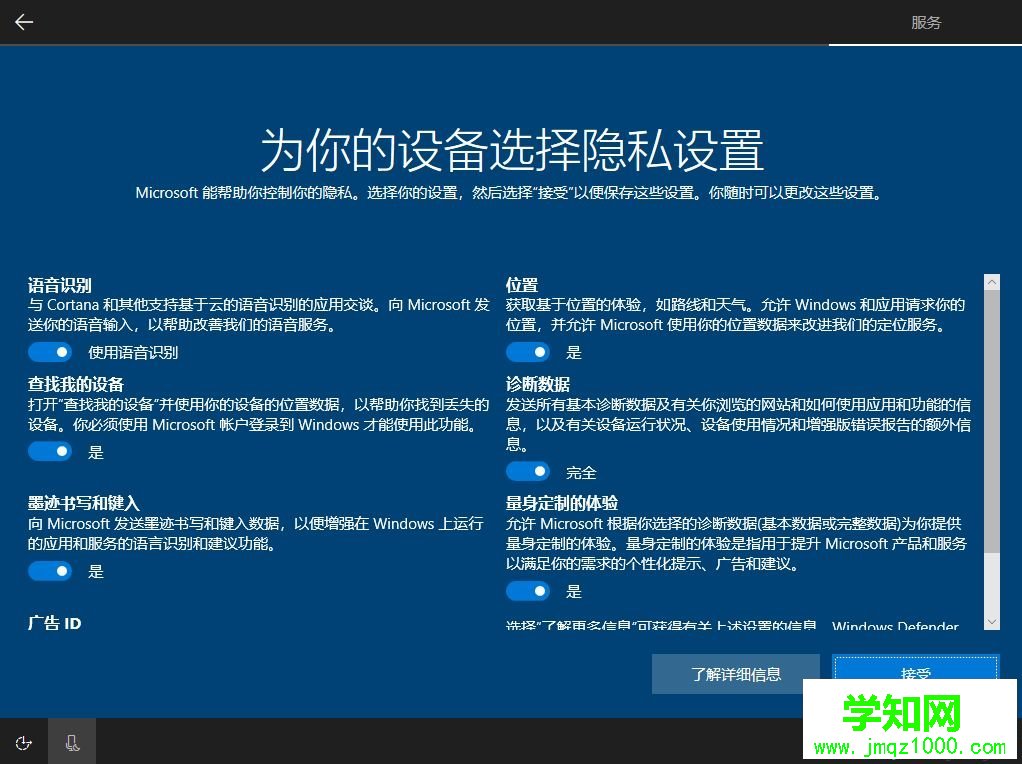Click the back arrow at top left
Image resolution: width=1022 pixels, height=764 pixels.
tap(23, 22)
